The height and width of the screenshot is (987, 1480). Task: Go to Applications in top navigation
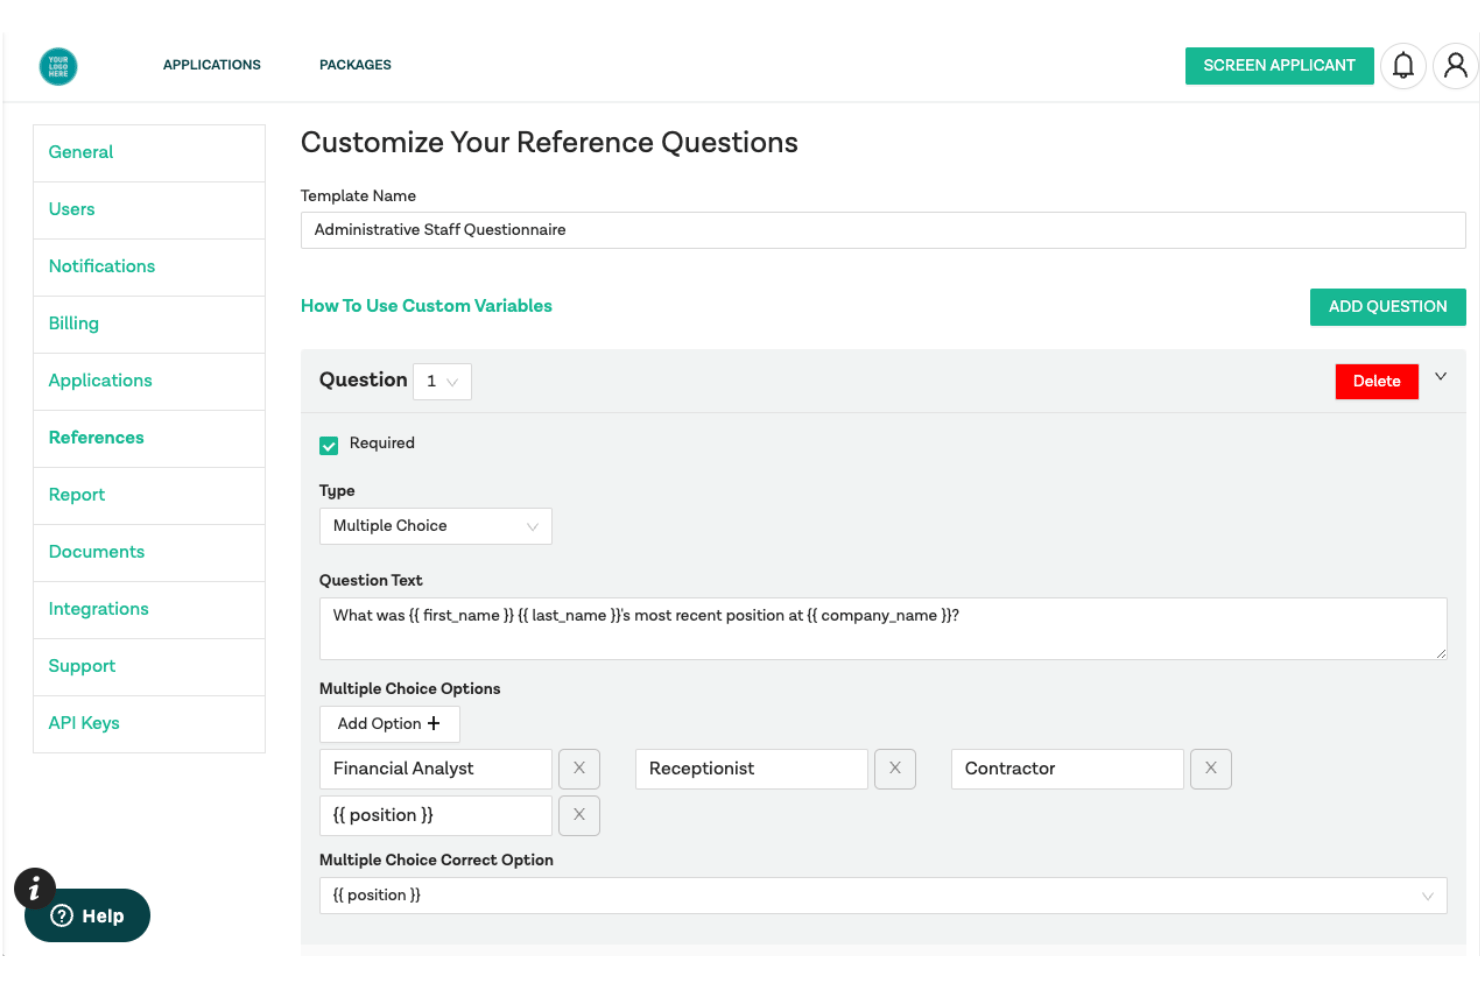[x=212, y=65]
